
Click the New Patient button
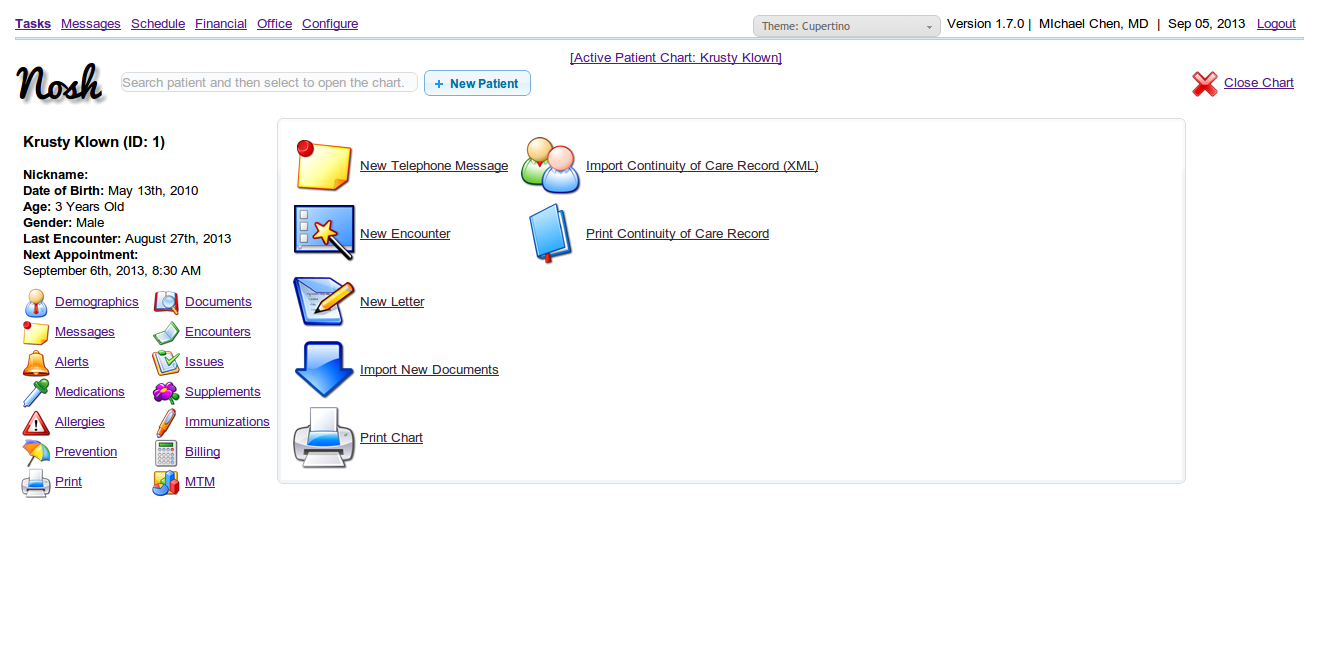coord(477,83)
